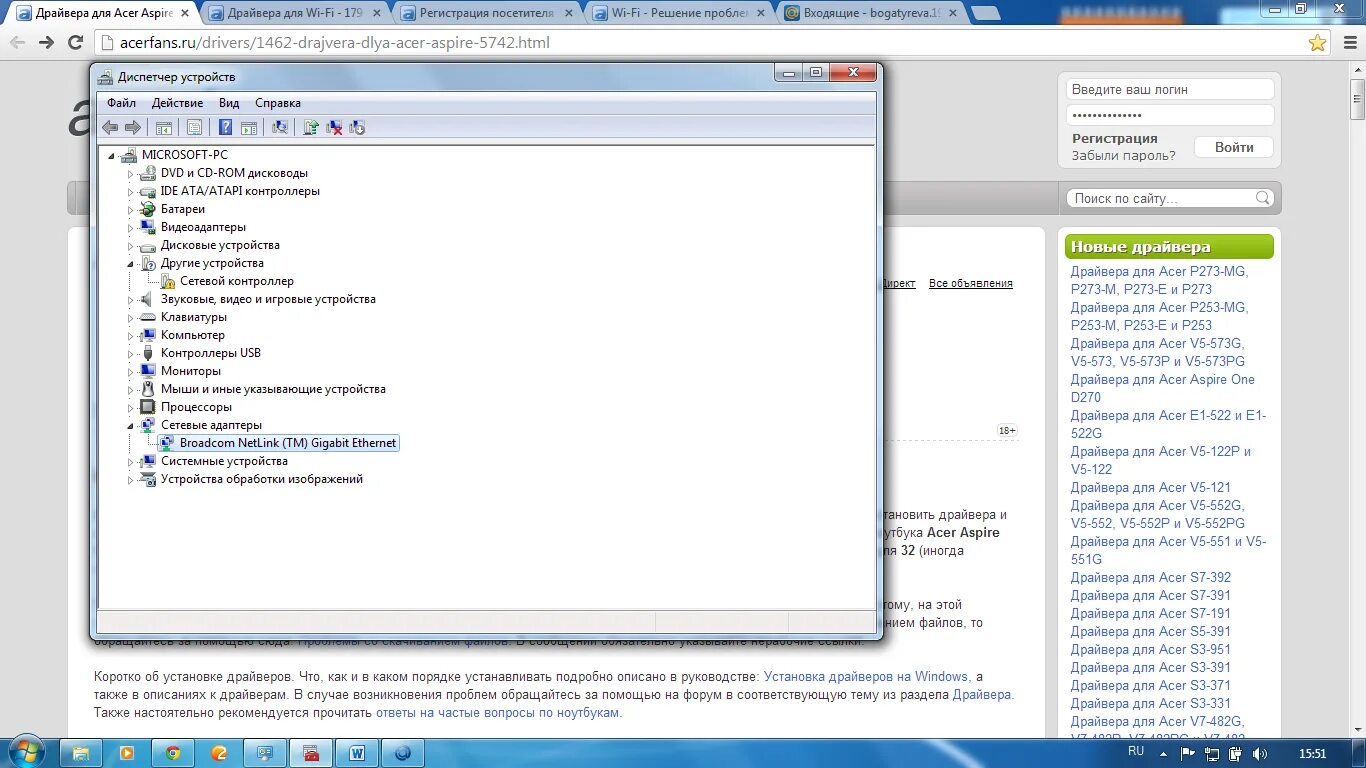Viewport: 1366px width, 768px height.
Task: Open media player taskbar icon
Action: (x=127, y=753)
